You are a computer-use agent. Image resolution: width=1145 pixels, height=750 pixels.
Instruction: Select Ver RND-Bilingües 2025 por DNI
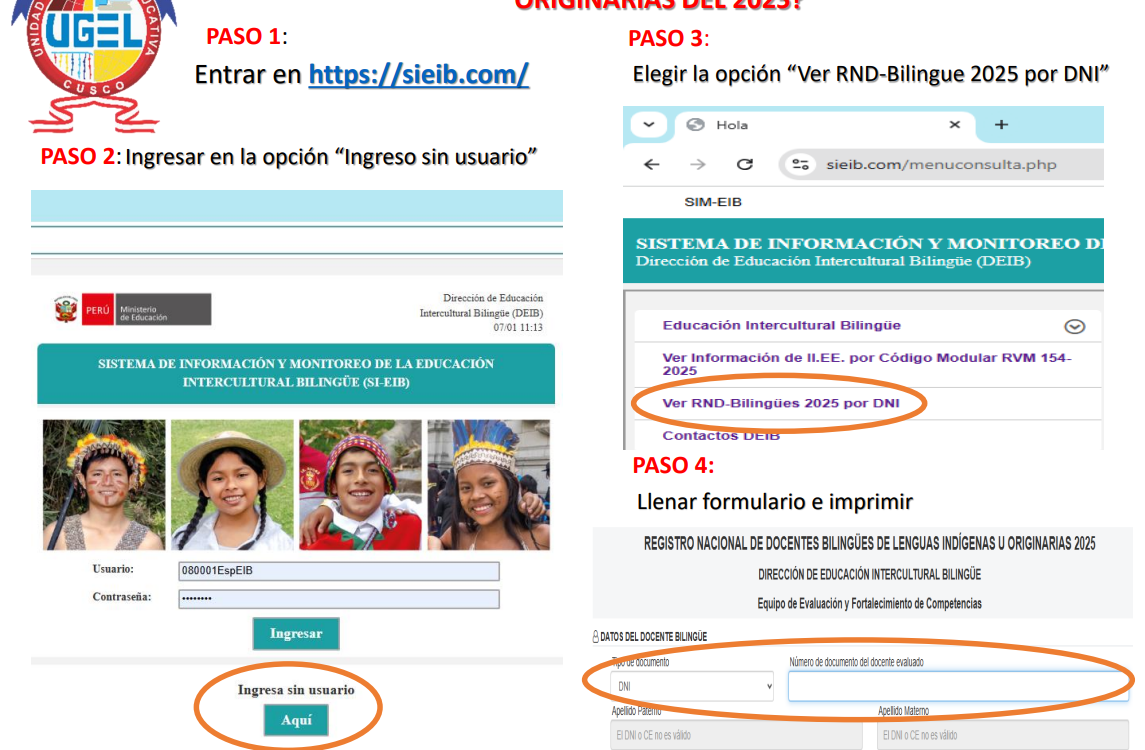pyautogui.click(x=781, y=403)
